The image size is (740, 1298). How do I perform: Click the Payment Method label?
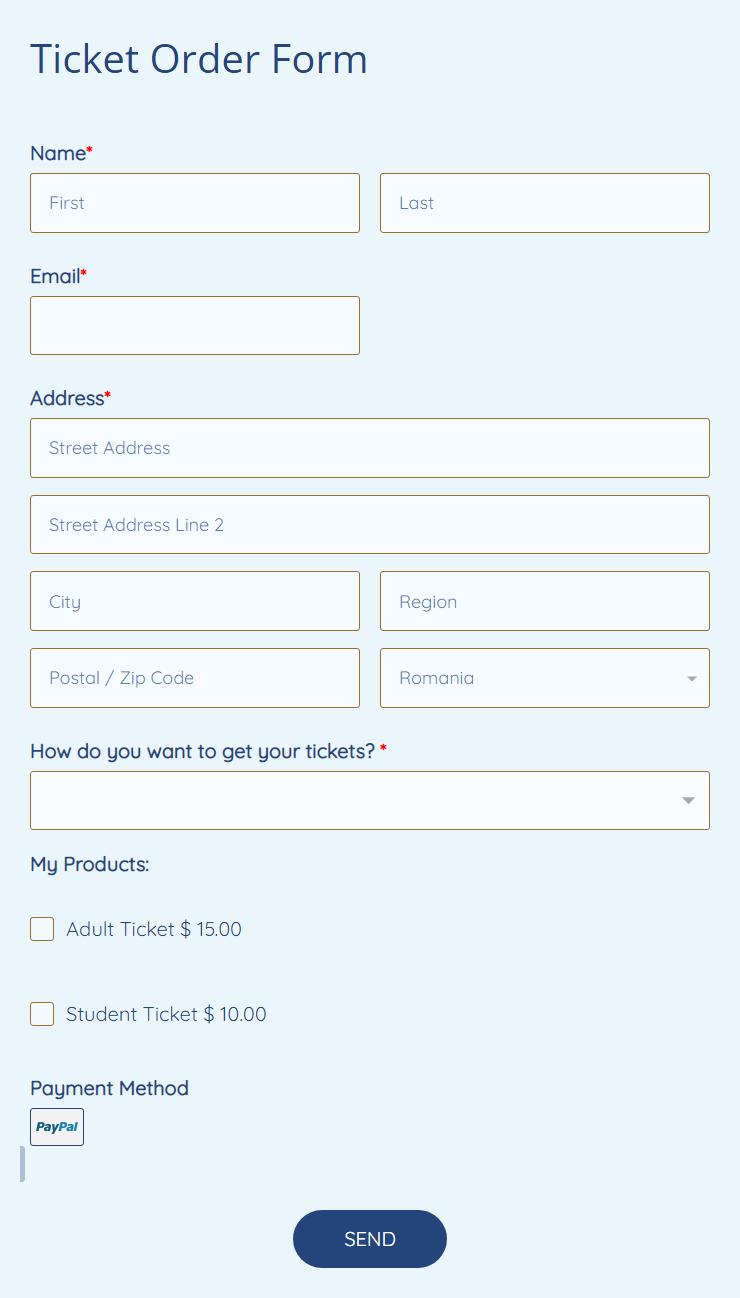(x=109, y=1088)
